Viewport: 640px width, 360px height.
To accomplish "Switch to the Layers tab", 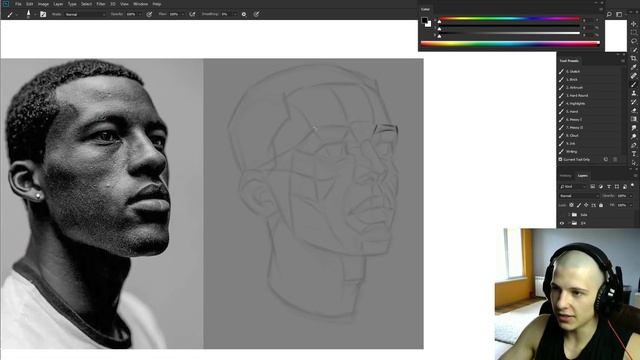I will [x=582, y=176].
